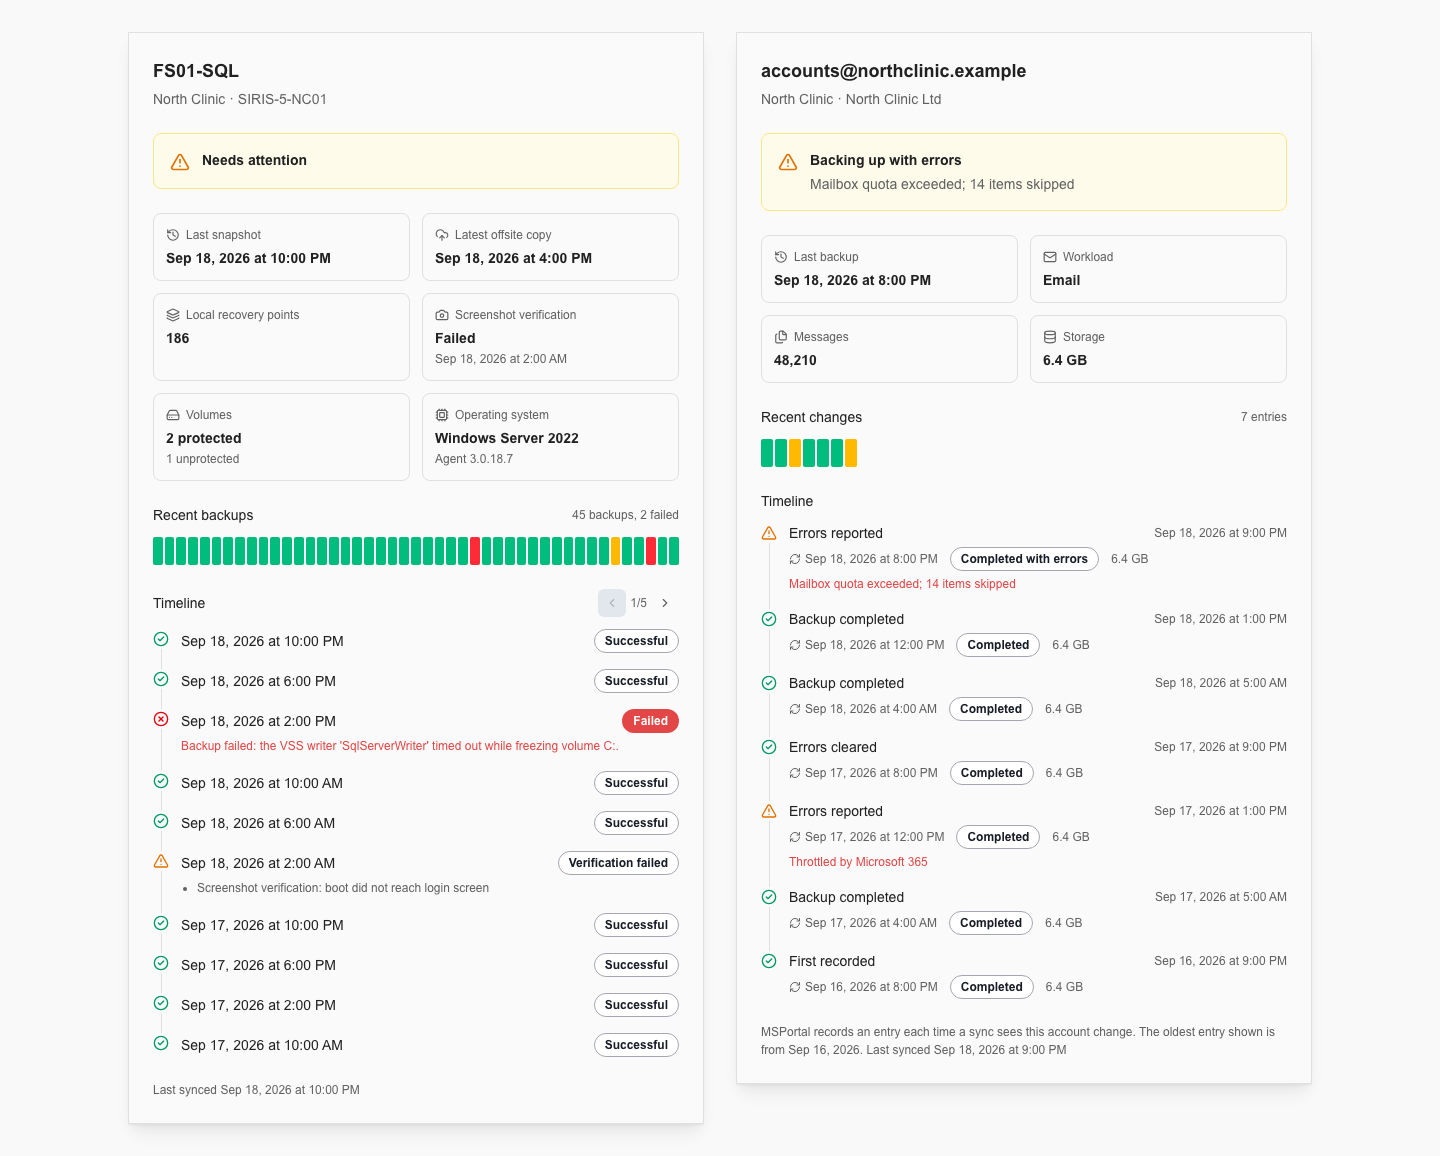Viewport: 1440px width, 1156px height.
Task: Click the check icon next to Errors cleared
Action: coord(769,747)
